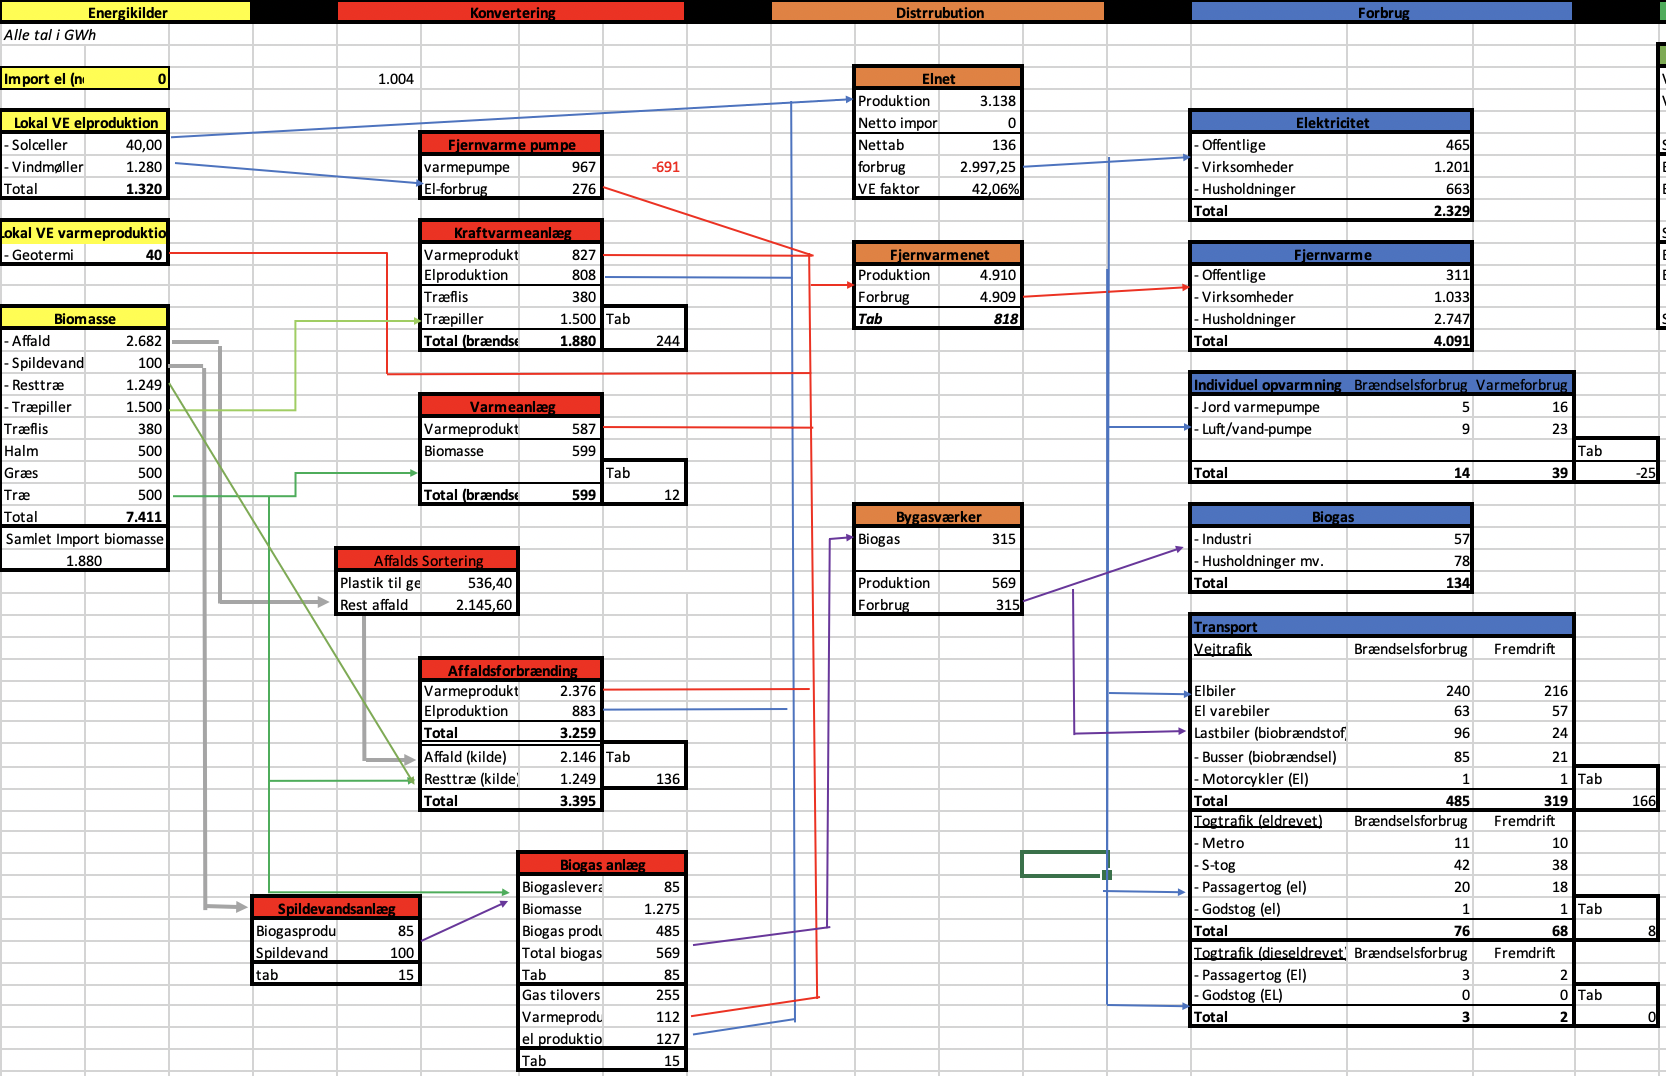Screen dimensions: 1666x1076
Task: Select the Konvertering red header cell
Action: click(x=511, y=12)
